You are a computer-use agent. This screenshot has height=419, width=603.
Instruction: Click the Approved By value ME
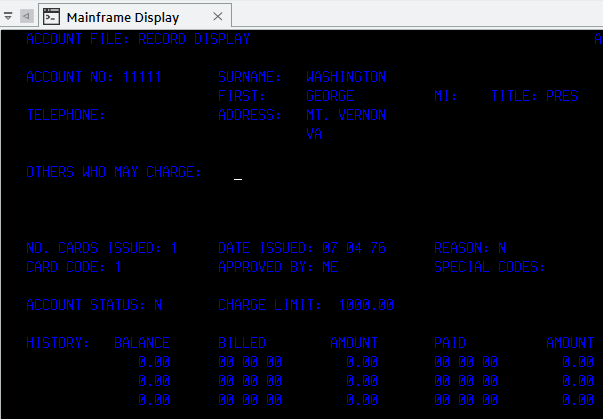click(330, 267)
